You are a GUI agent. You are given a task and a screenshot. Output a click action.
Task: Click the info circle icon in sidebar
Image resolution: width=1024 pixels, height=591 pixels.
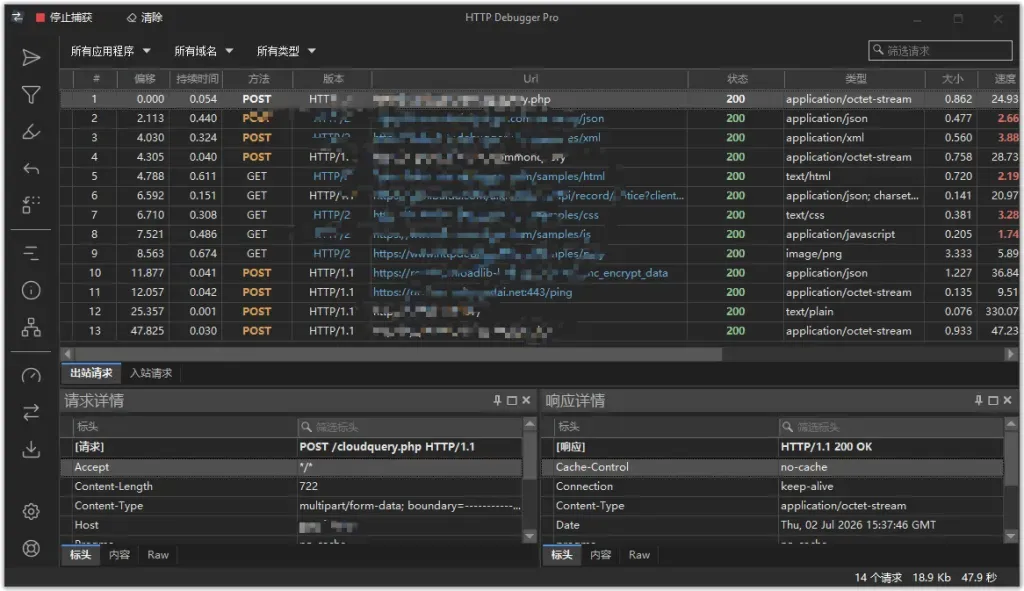point(31,290)
